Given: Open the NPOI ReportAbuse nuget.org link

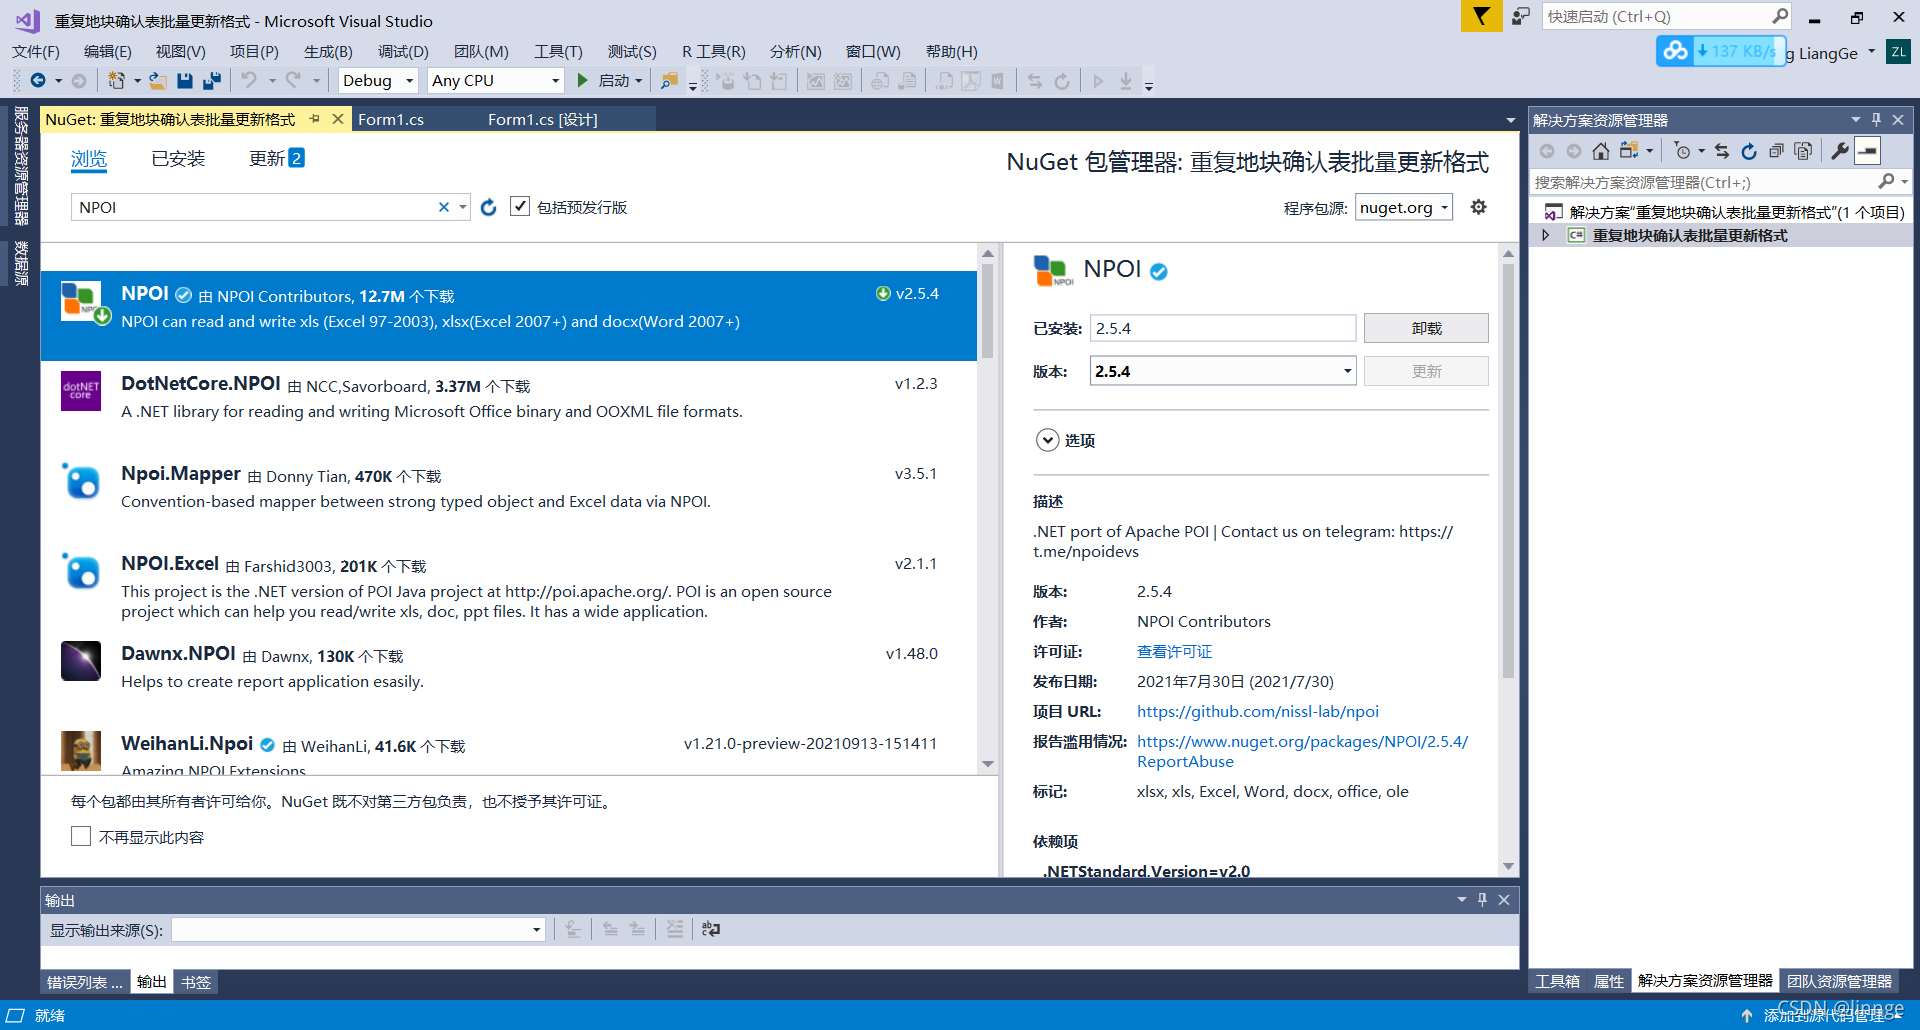Looking at the screenshot, I should tap(1302, 751).
